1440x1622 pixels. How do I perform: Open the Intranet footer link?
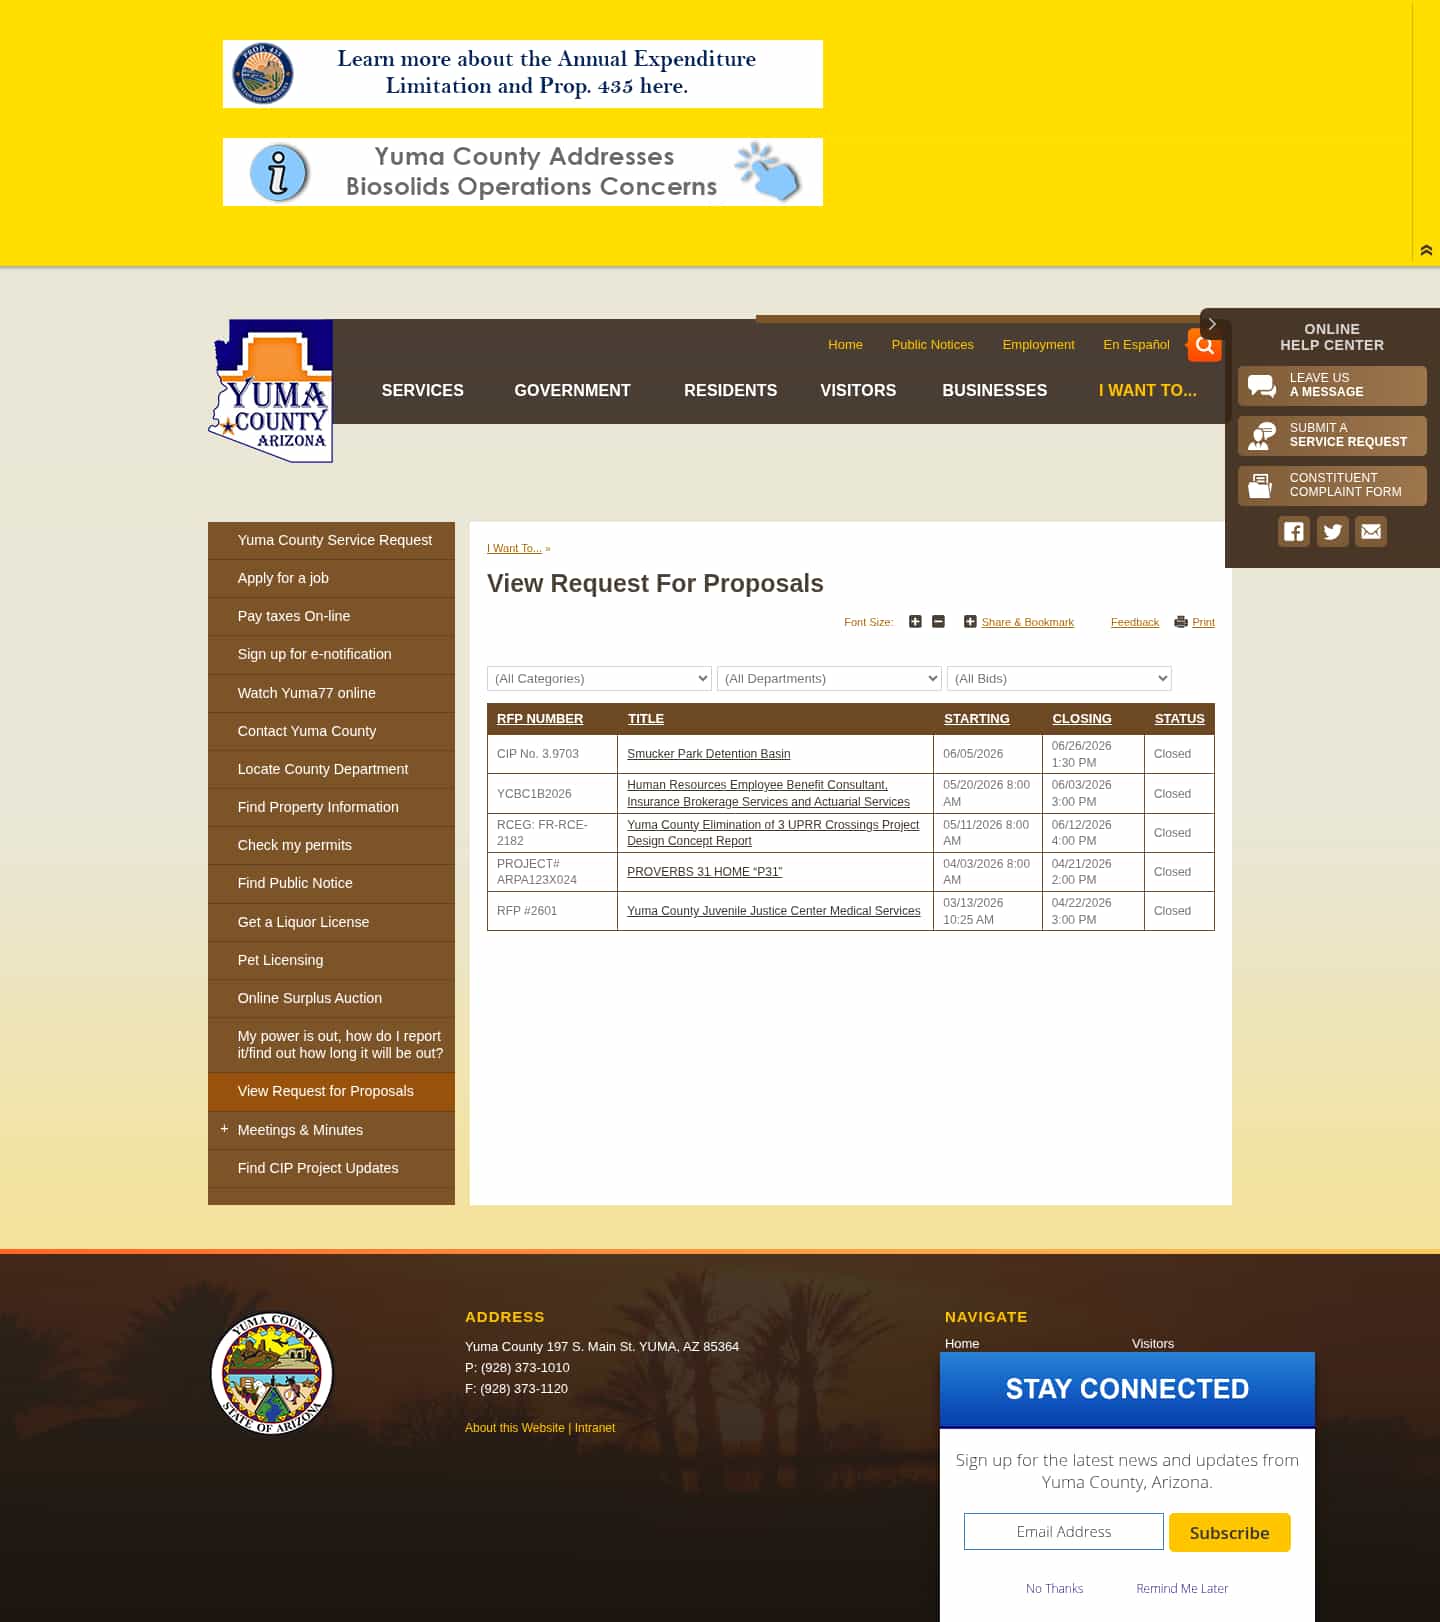tap(595, 1428)
